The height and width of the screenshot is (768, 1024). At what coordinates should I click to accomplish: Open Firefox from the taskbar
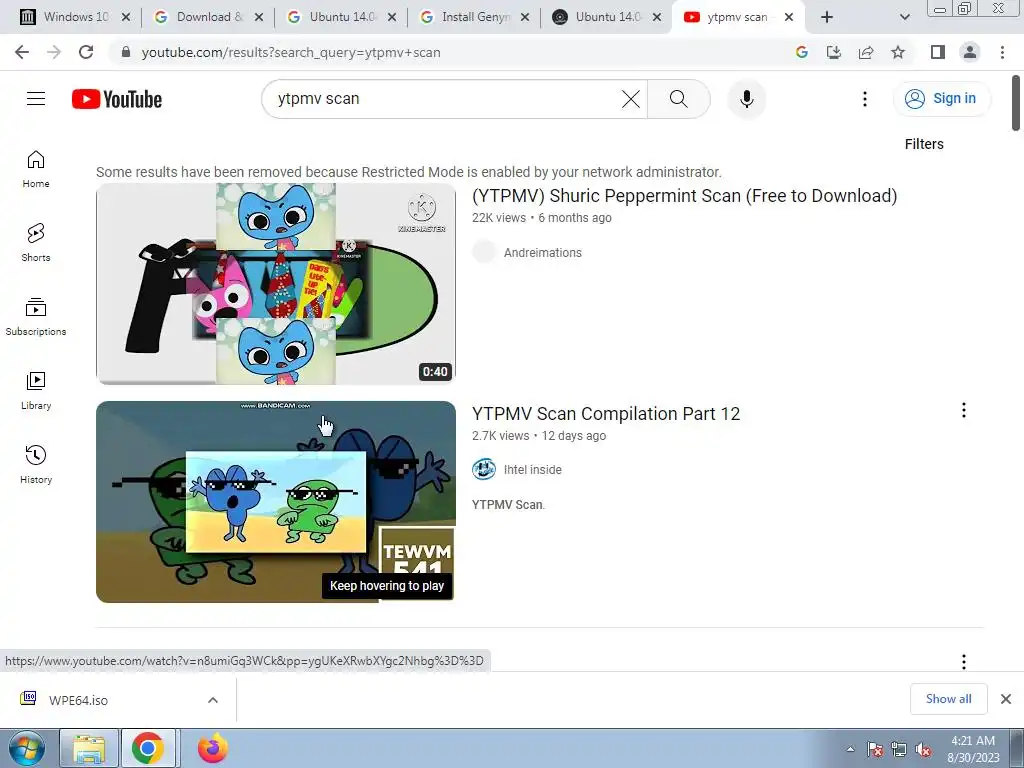(x=212, y=748)
